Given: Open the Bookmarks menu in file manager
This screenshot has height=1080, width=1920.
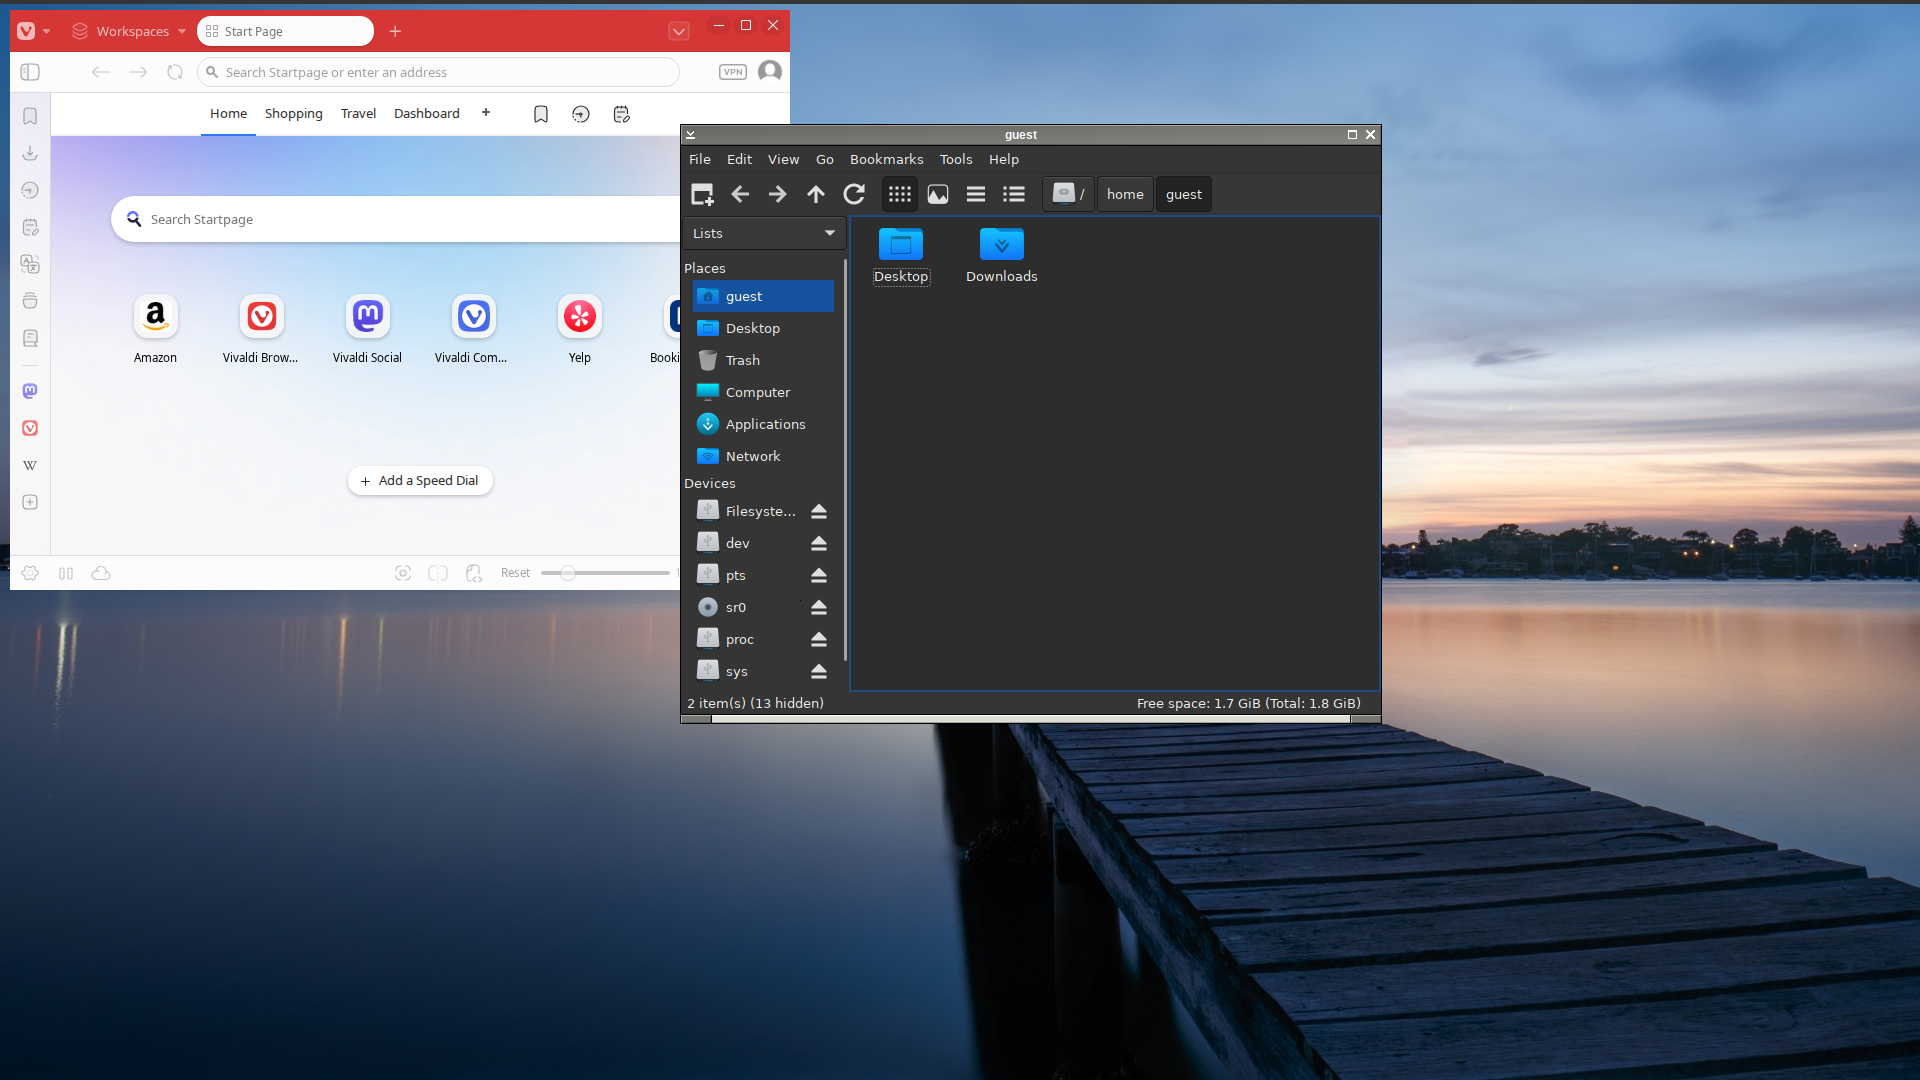Looking at the screenshot, I should pyautogui.click(x=886, y=159).
